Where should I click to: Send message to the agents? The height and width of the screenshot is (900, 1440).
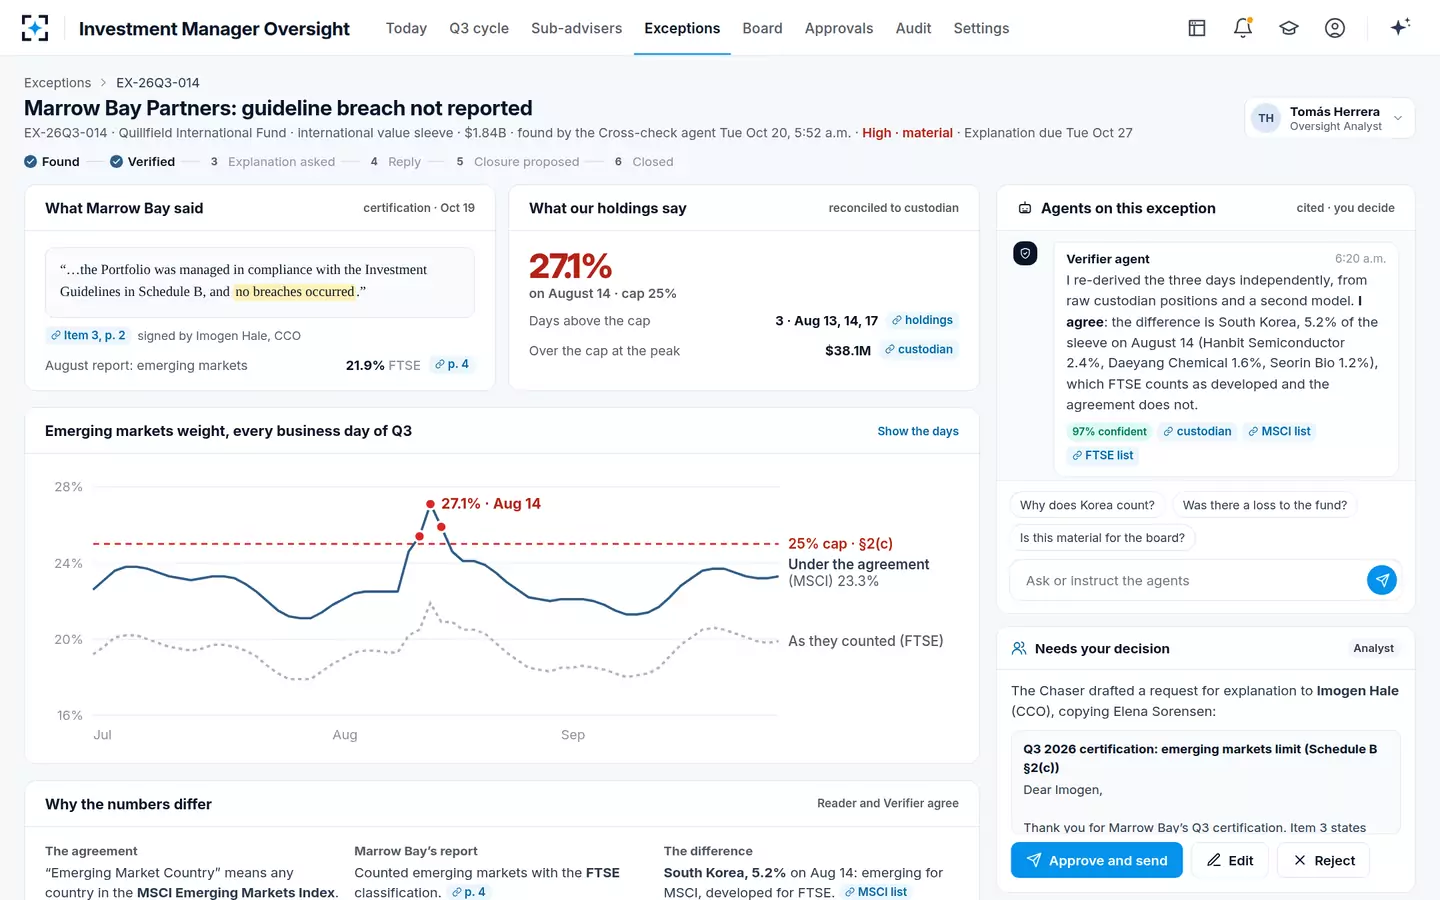pyautogui.click(x=1382, y=580)
